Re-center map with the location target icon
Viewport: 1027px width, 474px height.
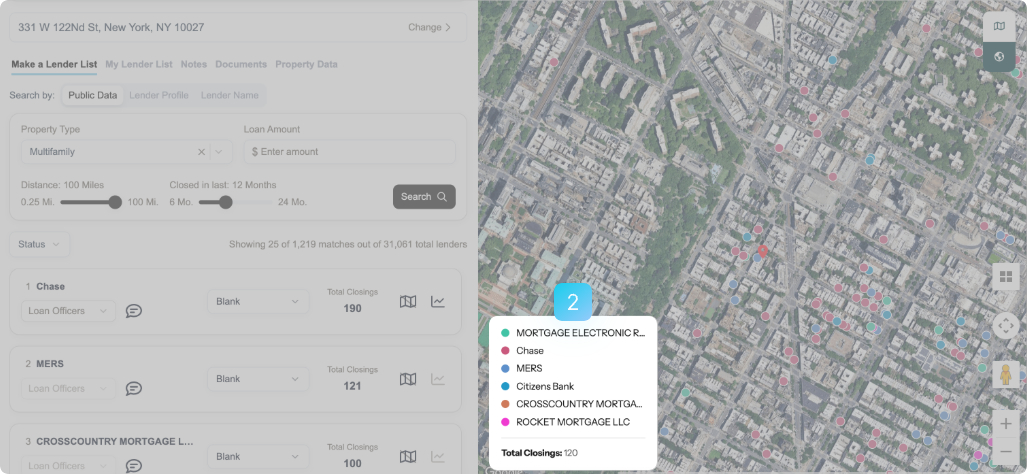(x=1006, y=325)
